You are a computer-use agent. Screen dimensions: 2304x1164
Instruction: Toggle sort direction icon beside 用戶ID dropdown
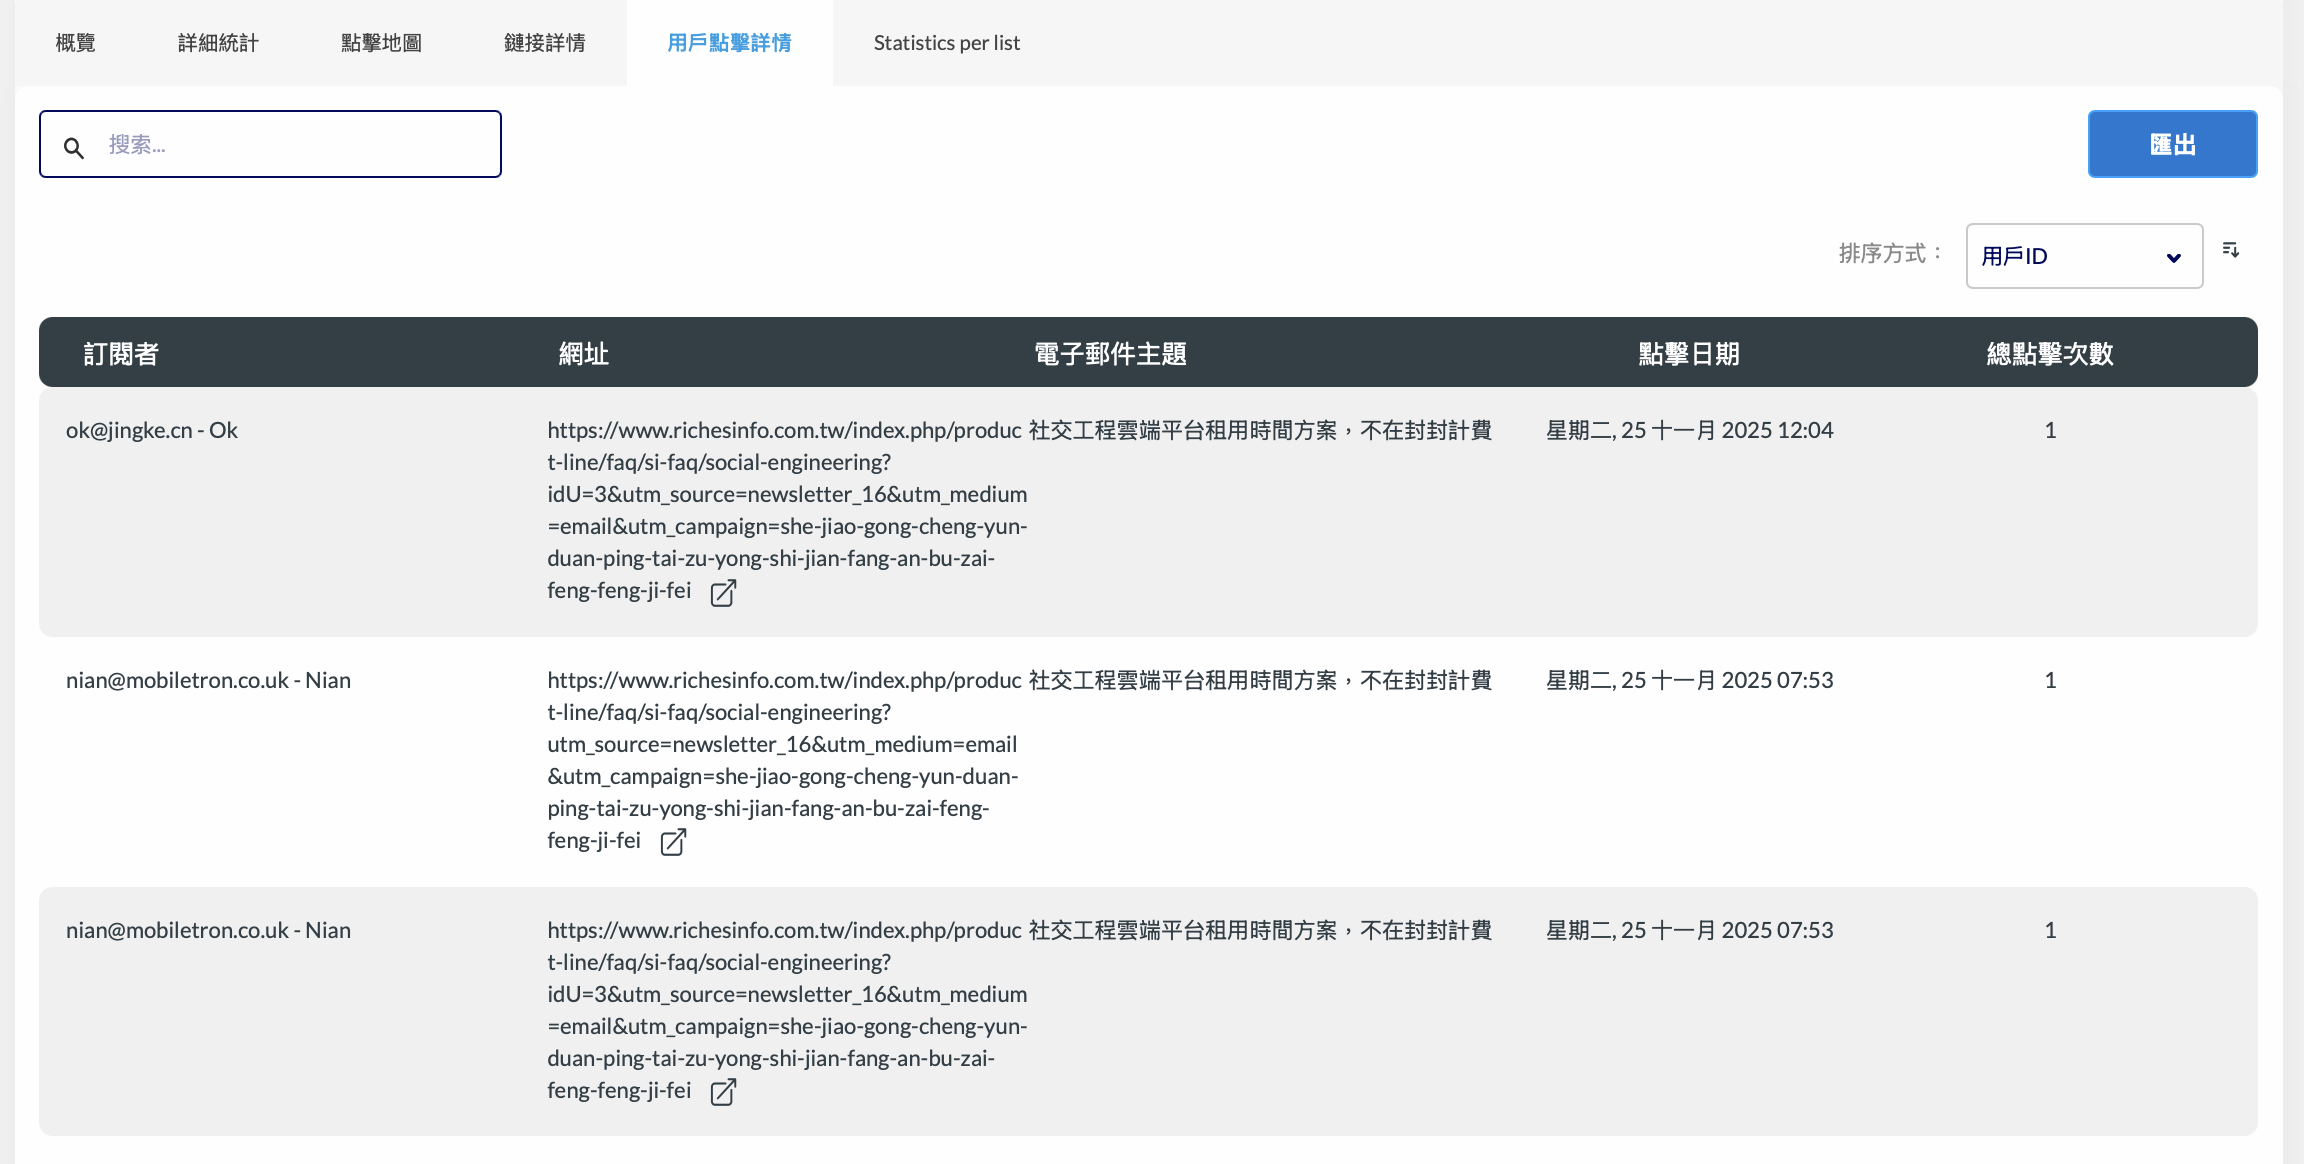pos(2230,250)
